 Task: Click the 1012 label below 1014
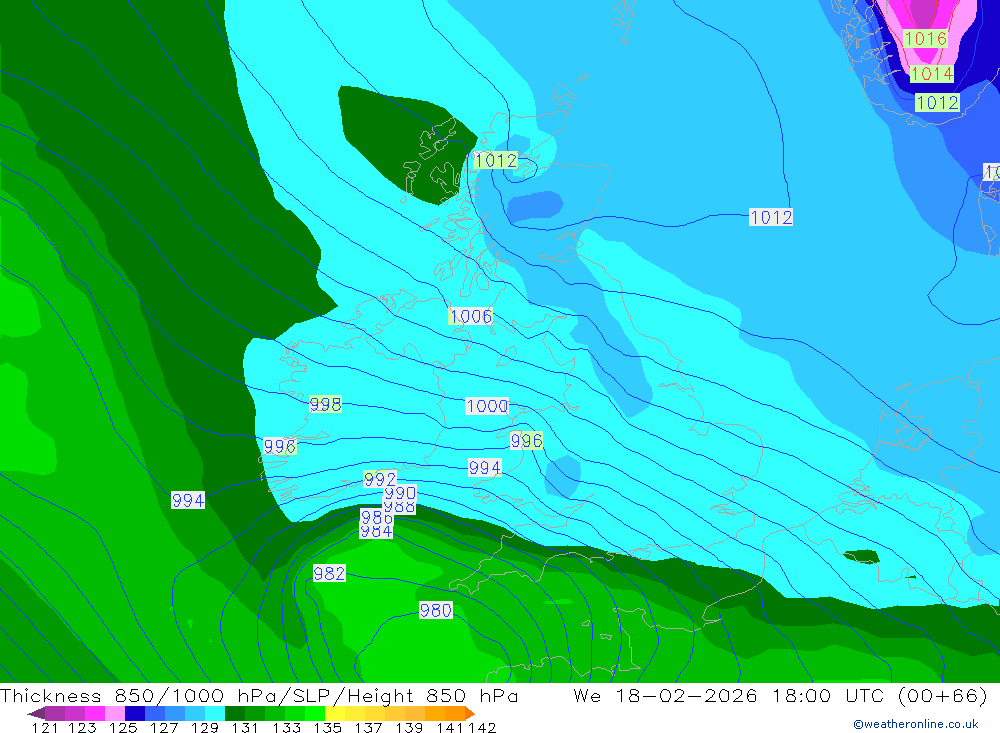[937, 103]
